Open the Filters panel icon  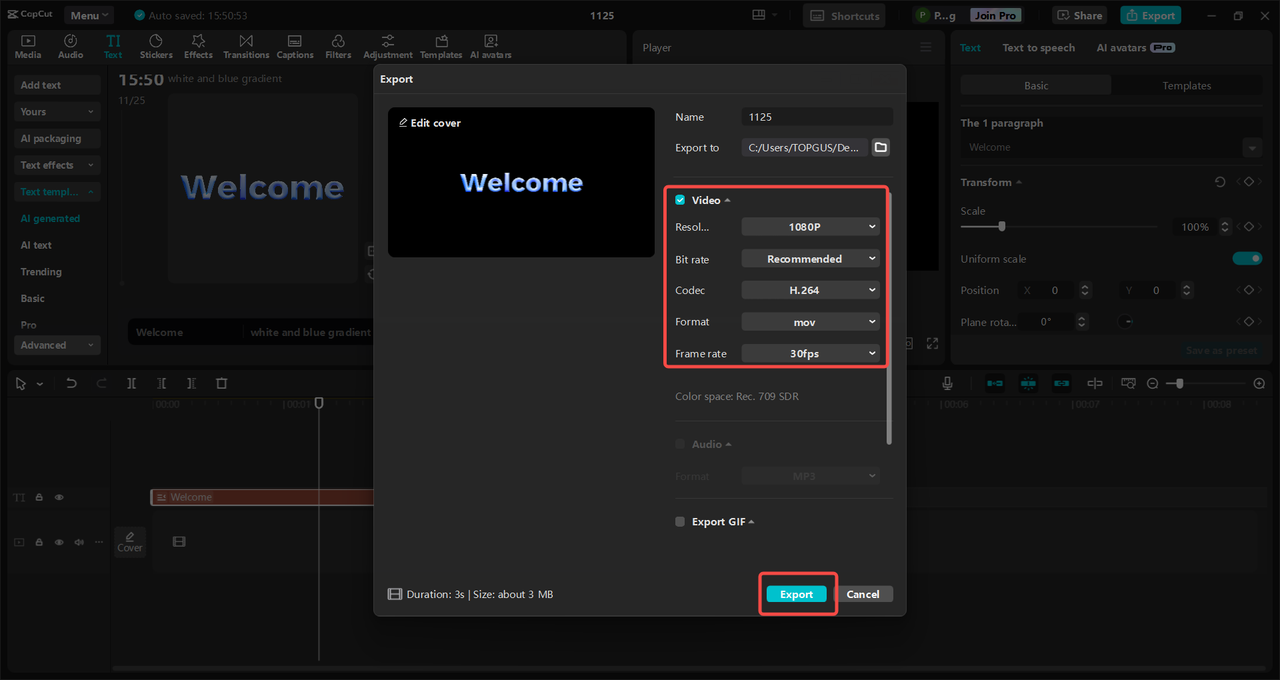tap(338, 46)
